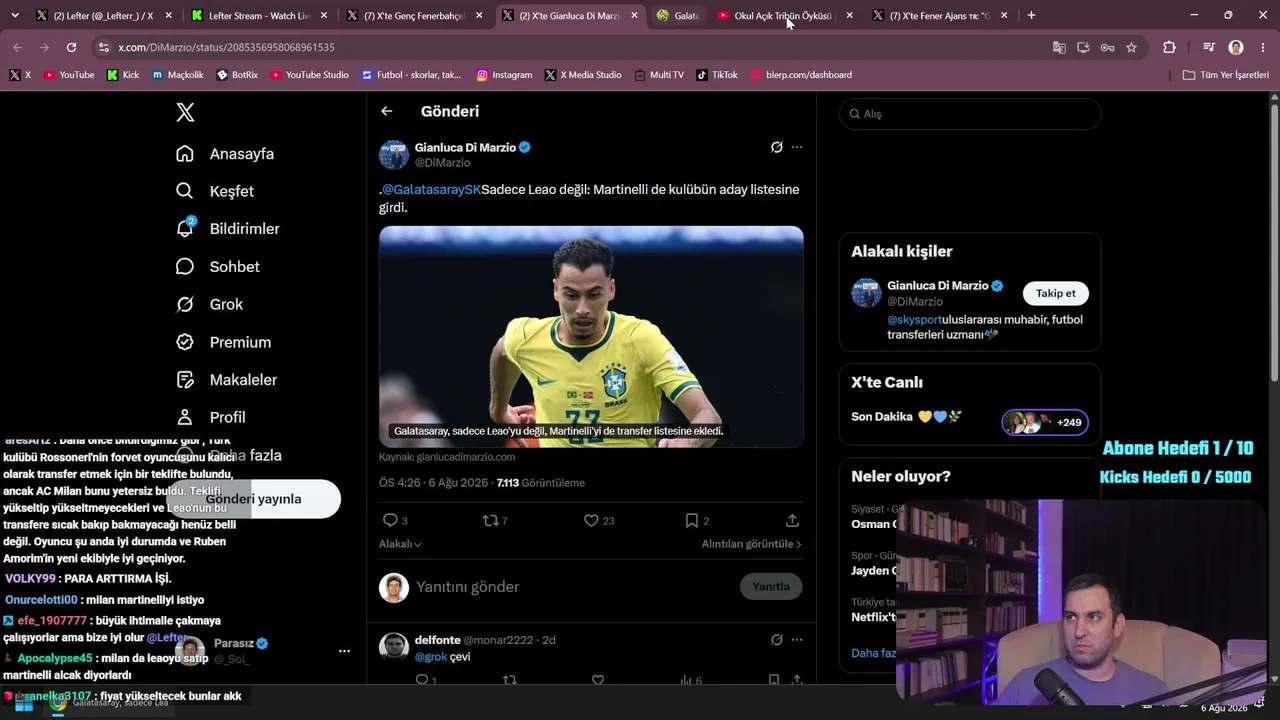Viewport: 1280px width, 720px height.
Task: Open the @grok mention in delfonte's reply
Action: 431,657
